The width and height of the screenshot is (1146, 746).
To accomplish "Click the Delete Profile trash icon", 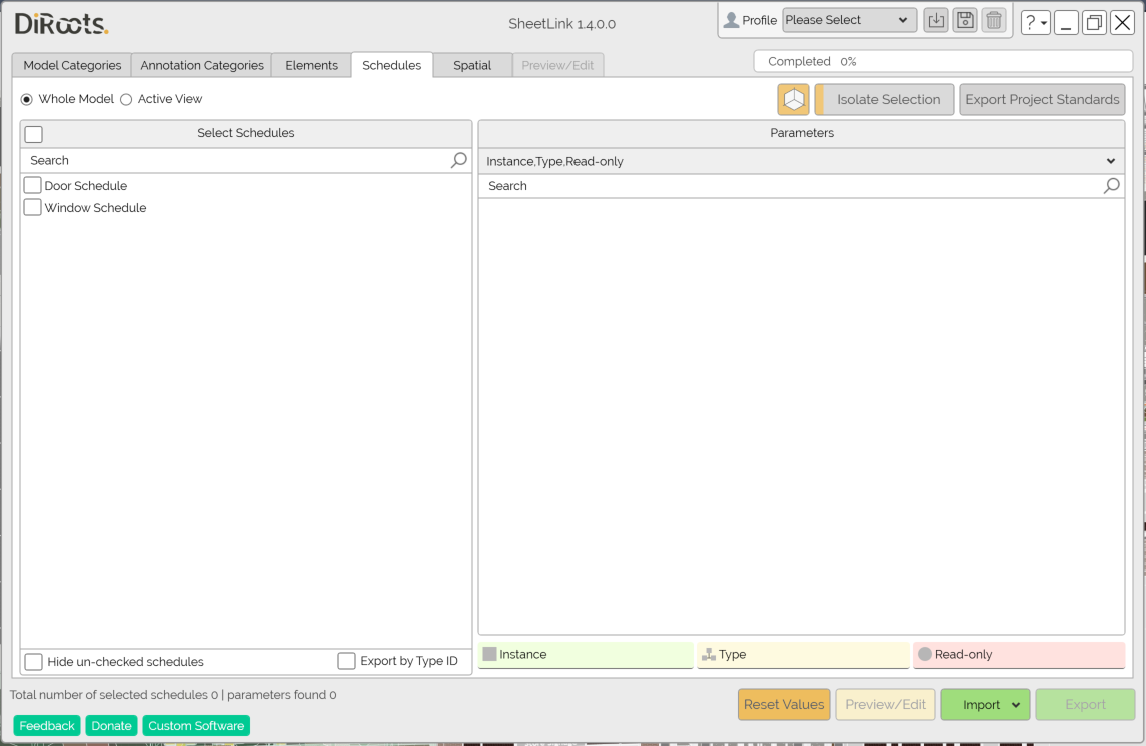I will coord(994,19).
